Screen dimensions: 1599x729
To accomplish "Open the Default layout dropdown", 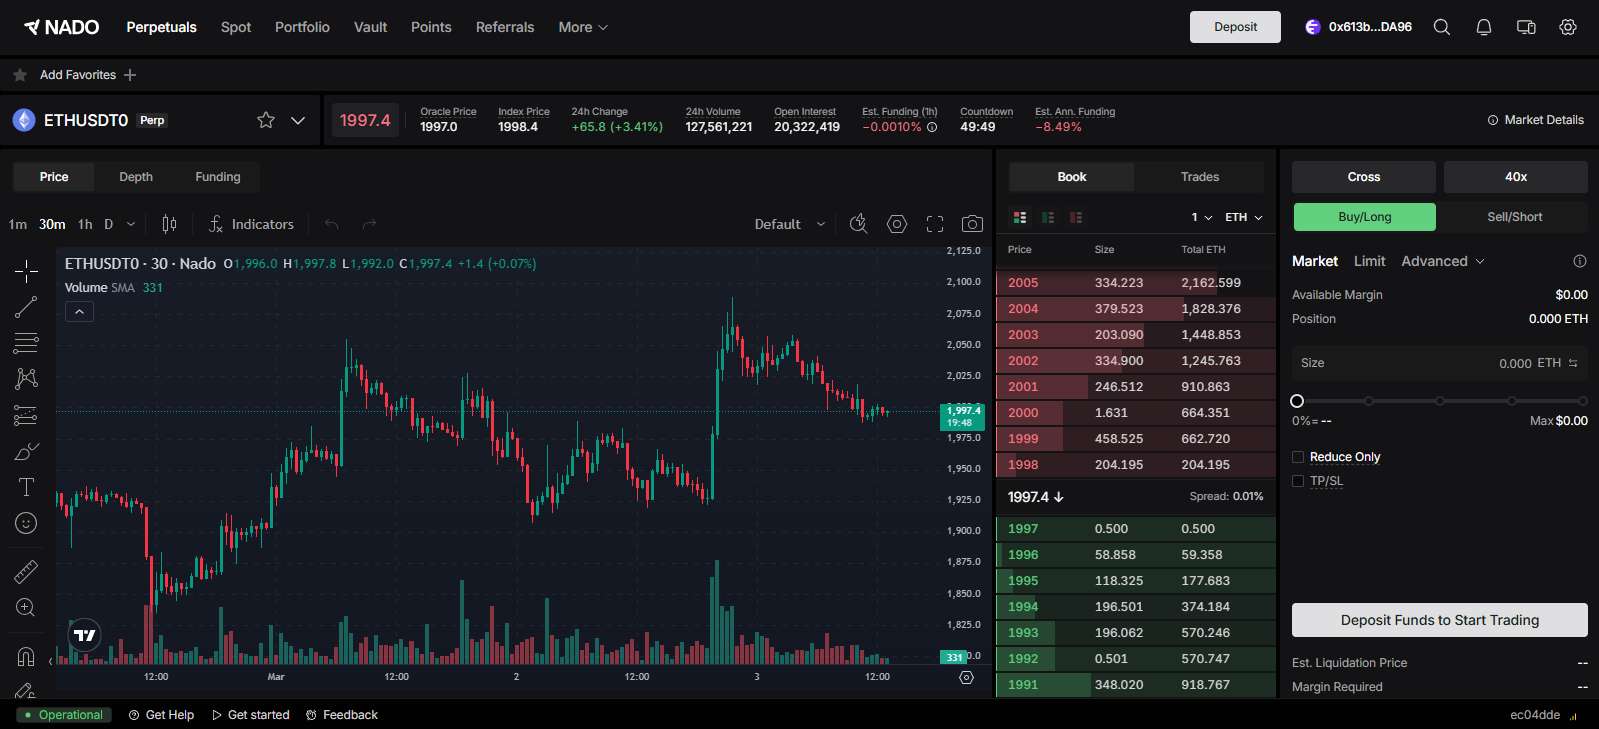I will pos(790,224).
